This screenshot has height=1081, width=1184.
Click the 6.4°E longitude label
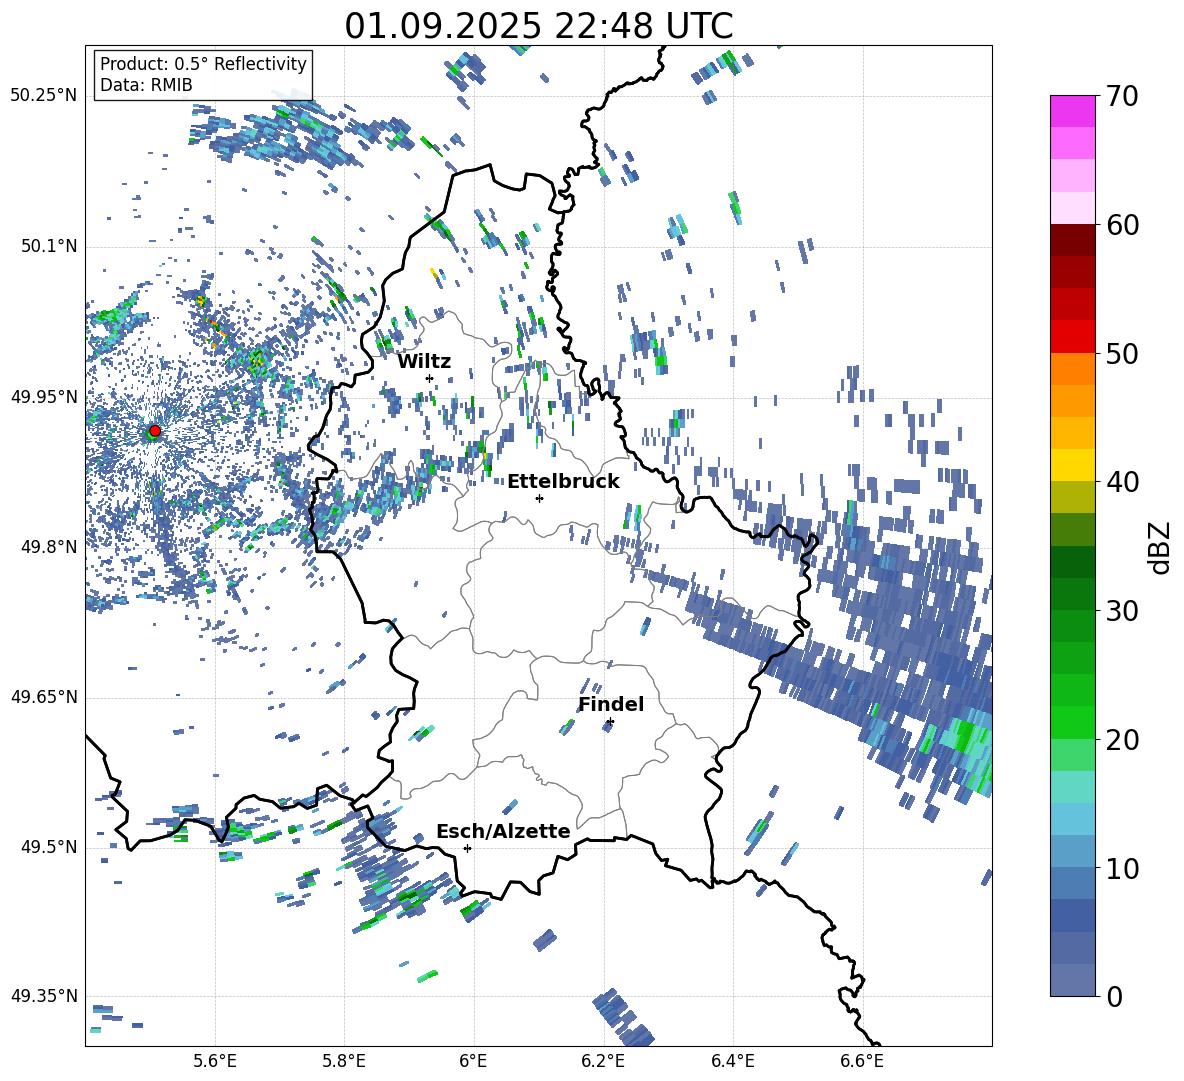coord(732,1061)
